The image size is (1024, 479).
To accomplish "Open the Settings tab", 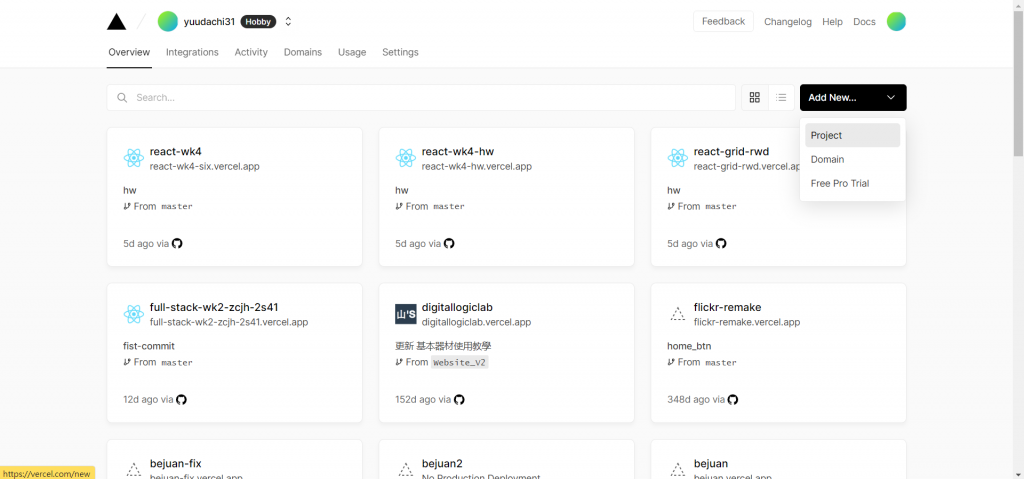I will [400, 52].
